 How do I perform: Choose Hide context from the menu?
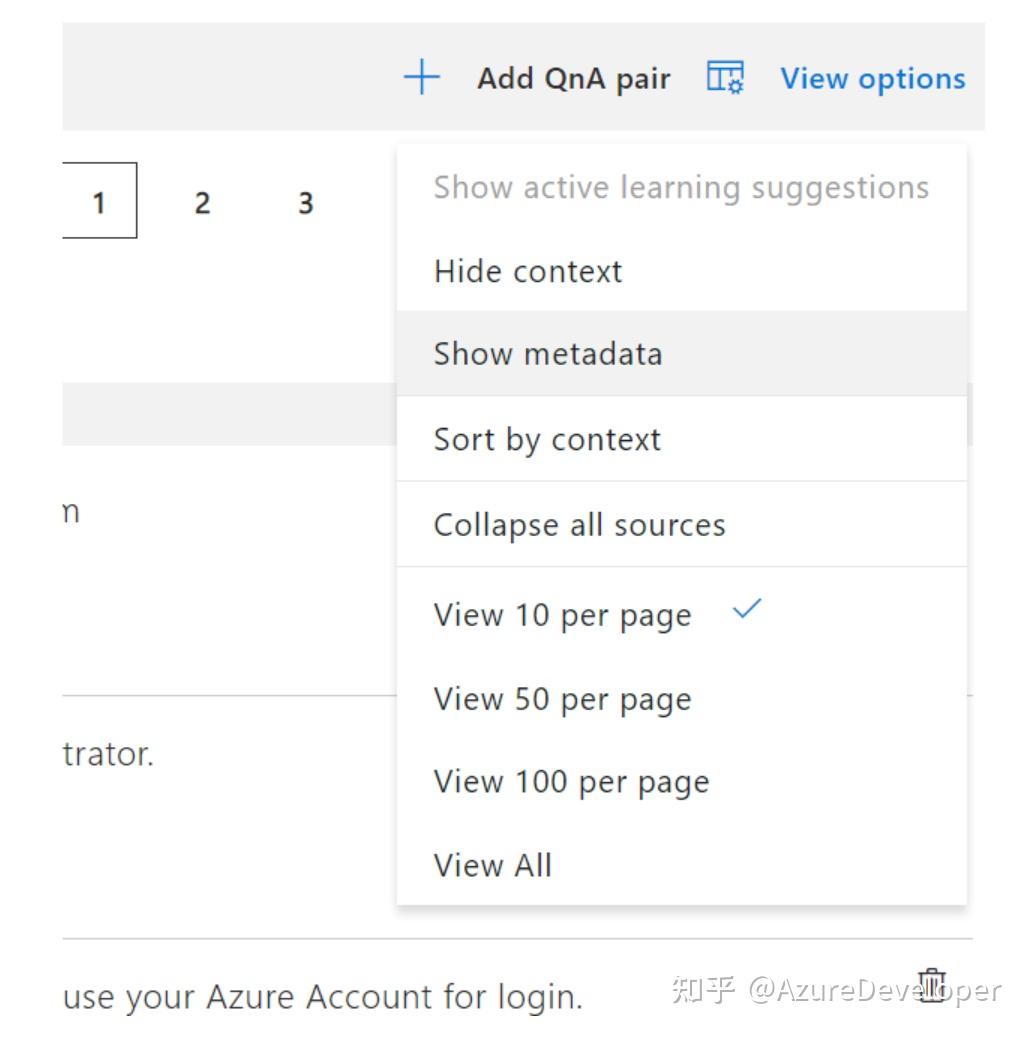click(x=528, y=271)
